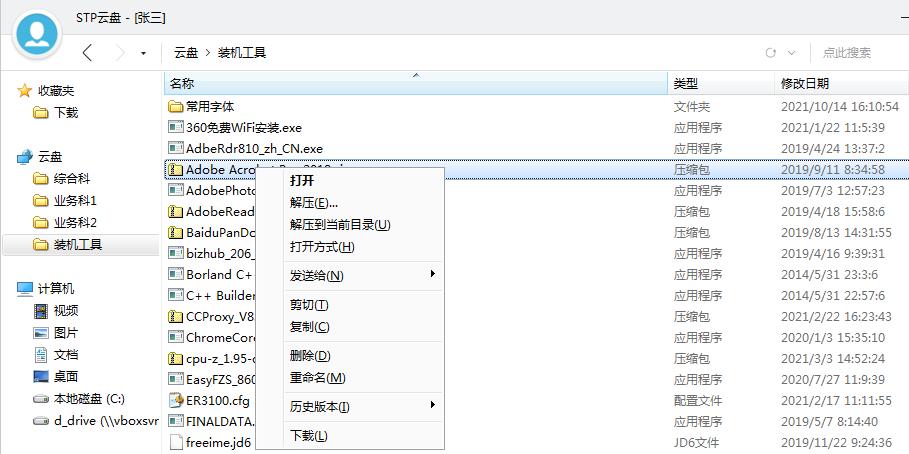Choose 打开方式(H) in the context menu
Image resolution: width=909 pixels, height=454 pixels.
pyautogui.click(x=350, y=247)
